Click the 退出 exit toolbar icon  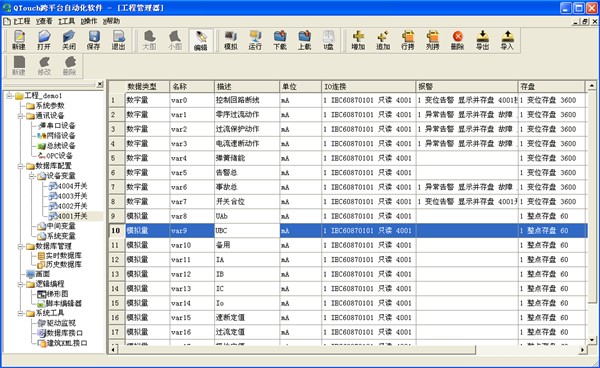tap(119, 40)
